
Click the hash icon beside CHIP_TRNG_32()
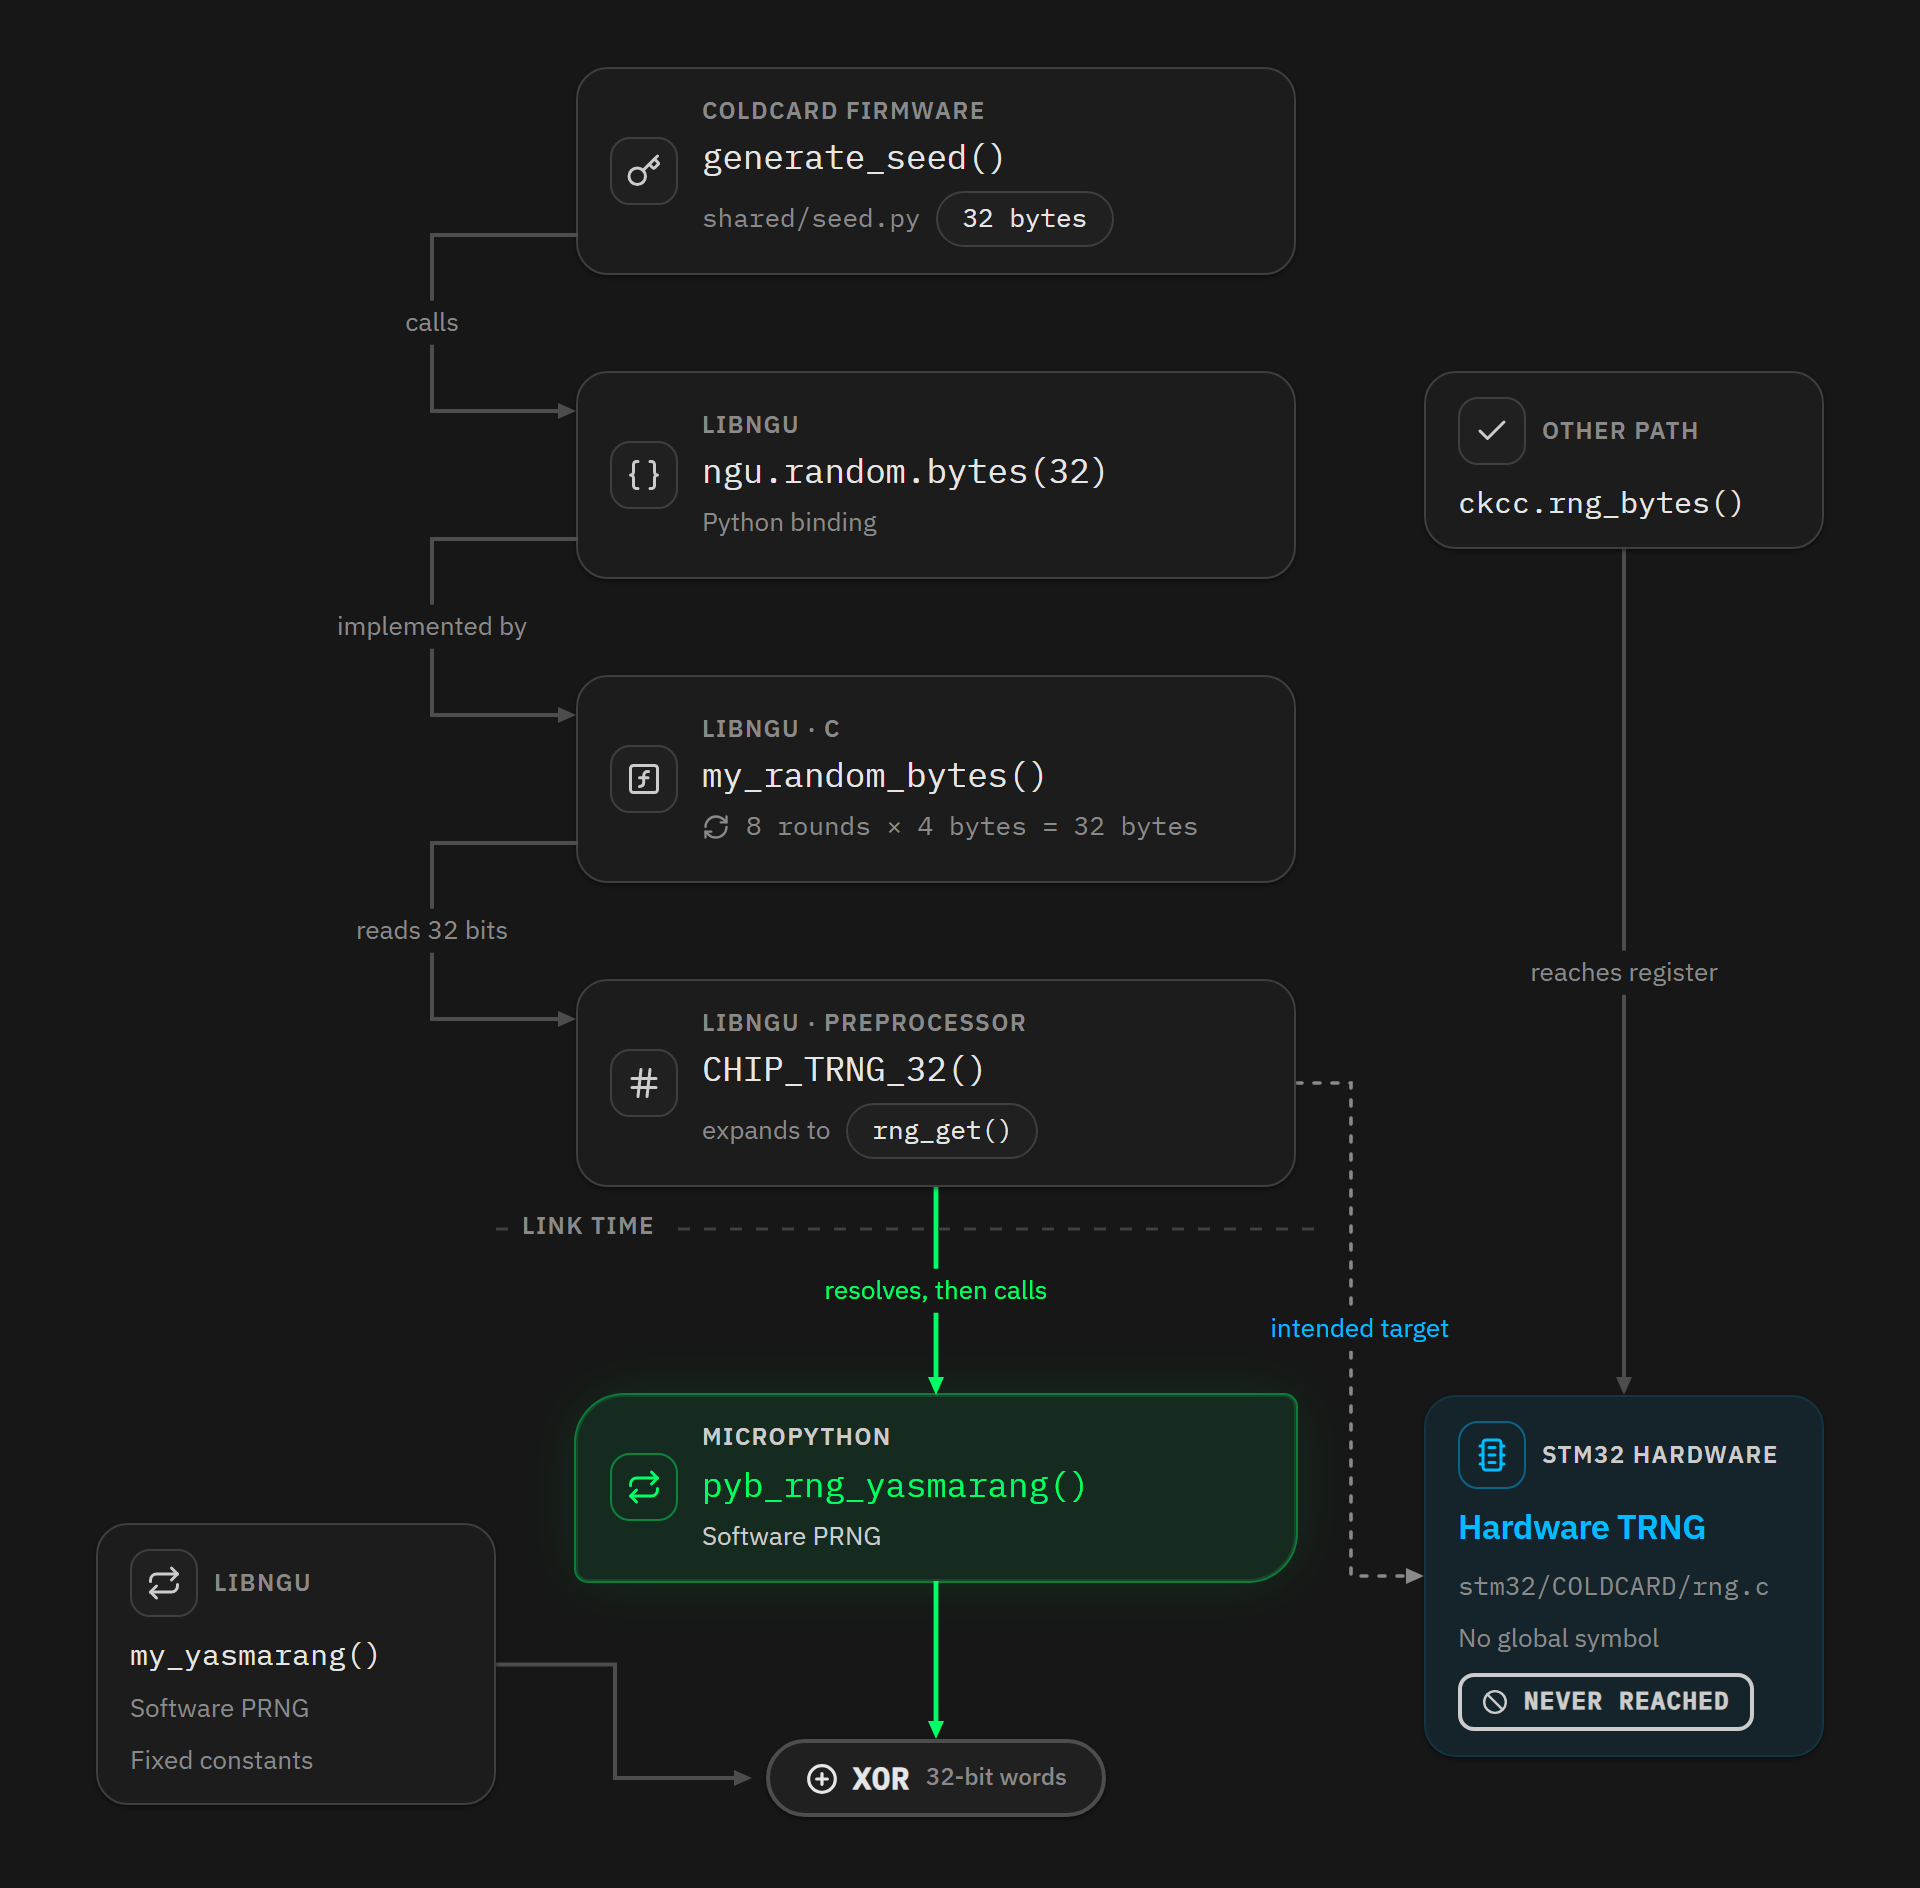(644, 1083)
